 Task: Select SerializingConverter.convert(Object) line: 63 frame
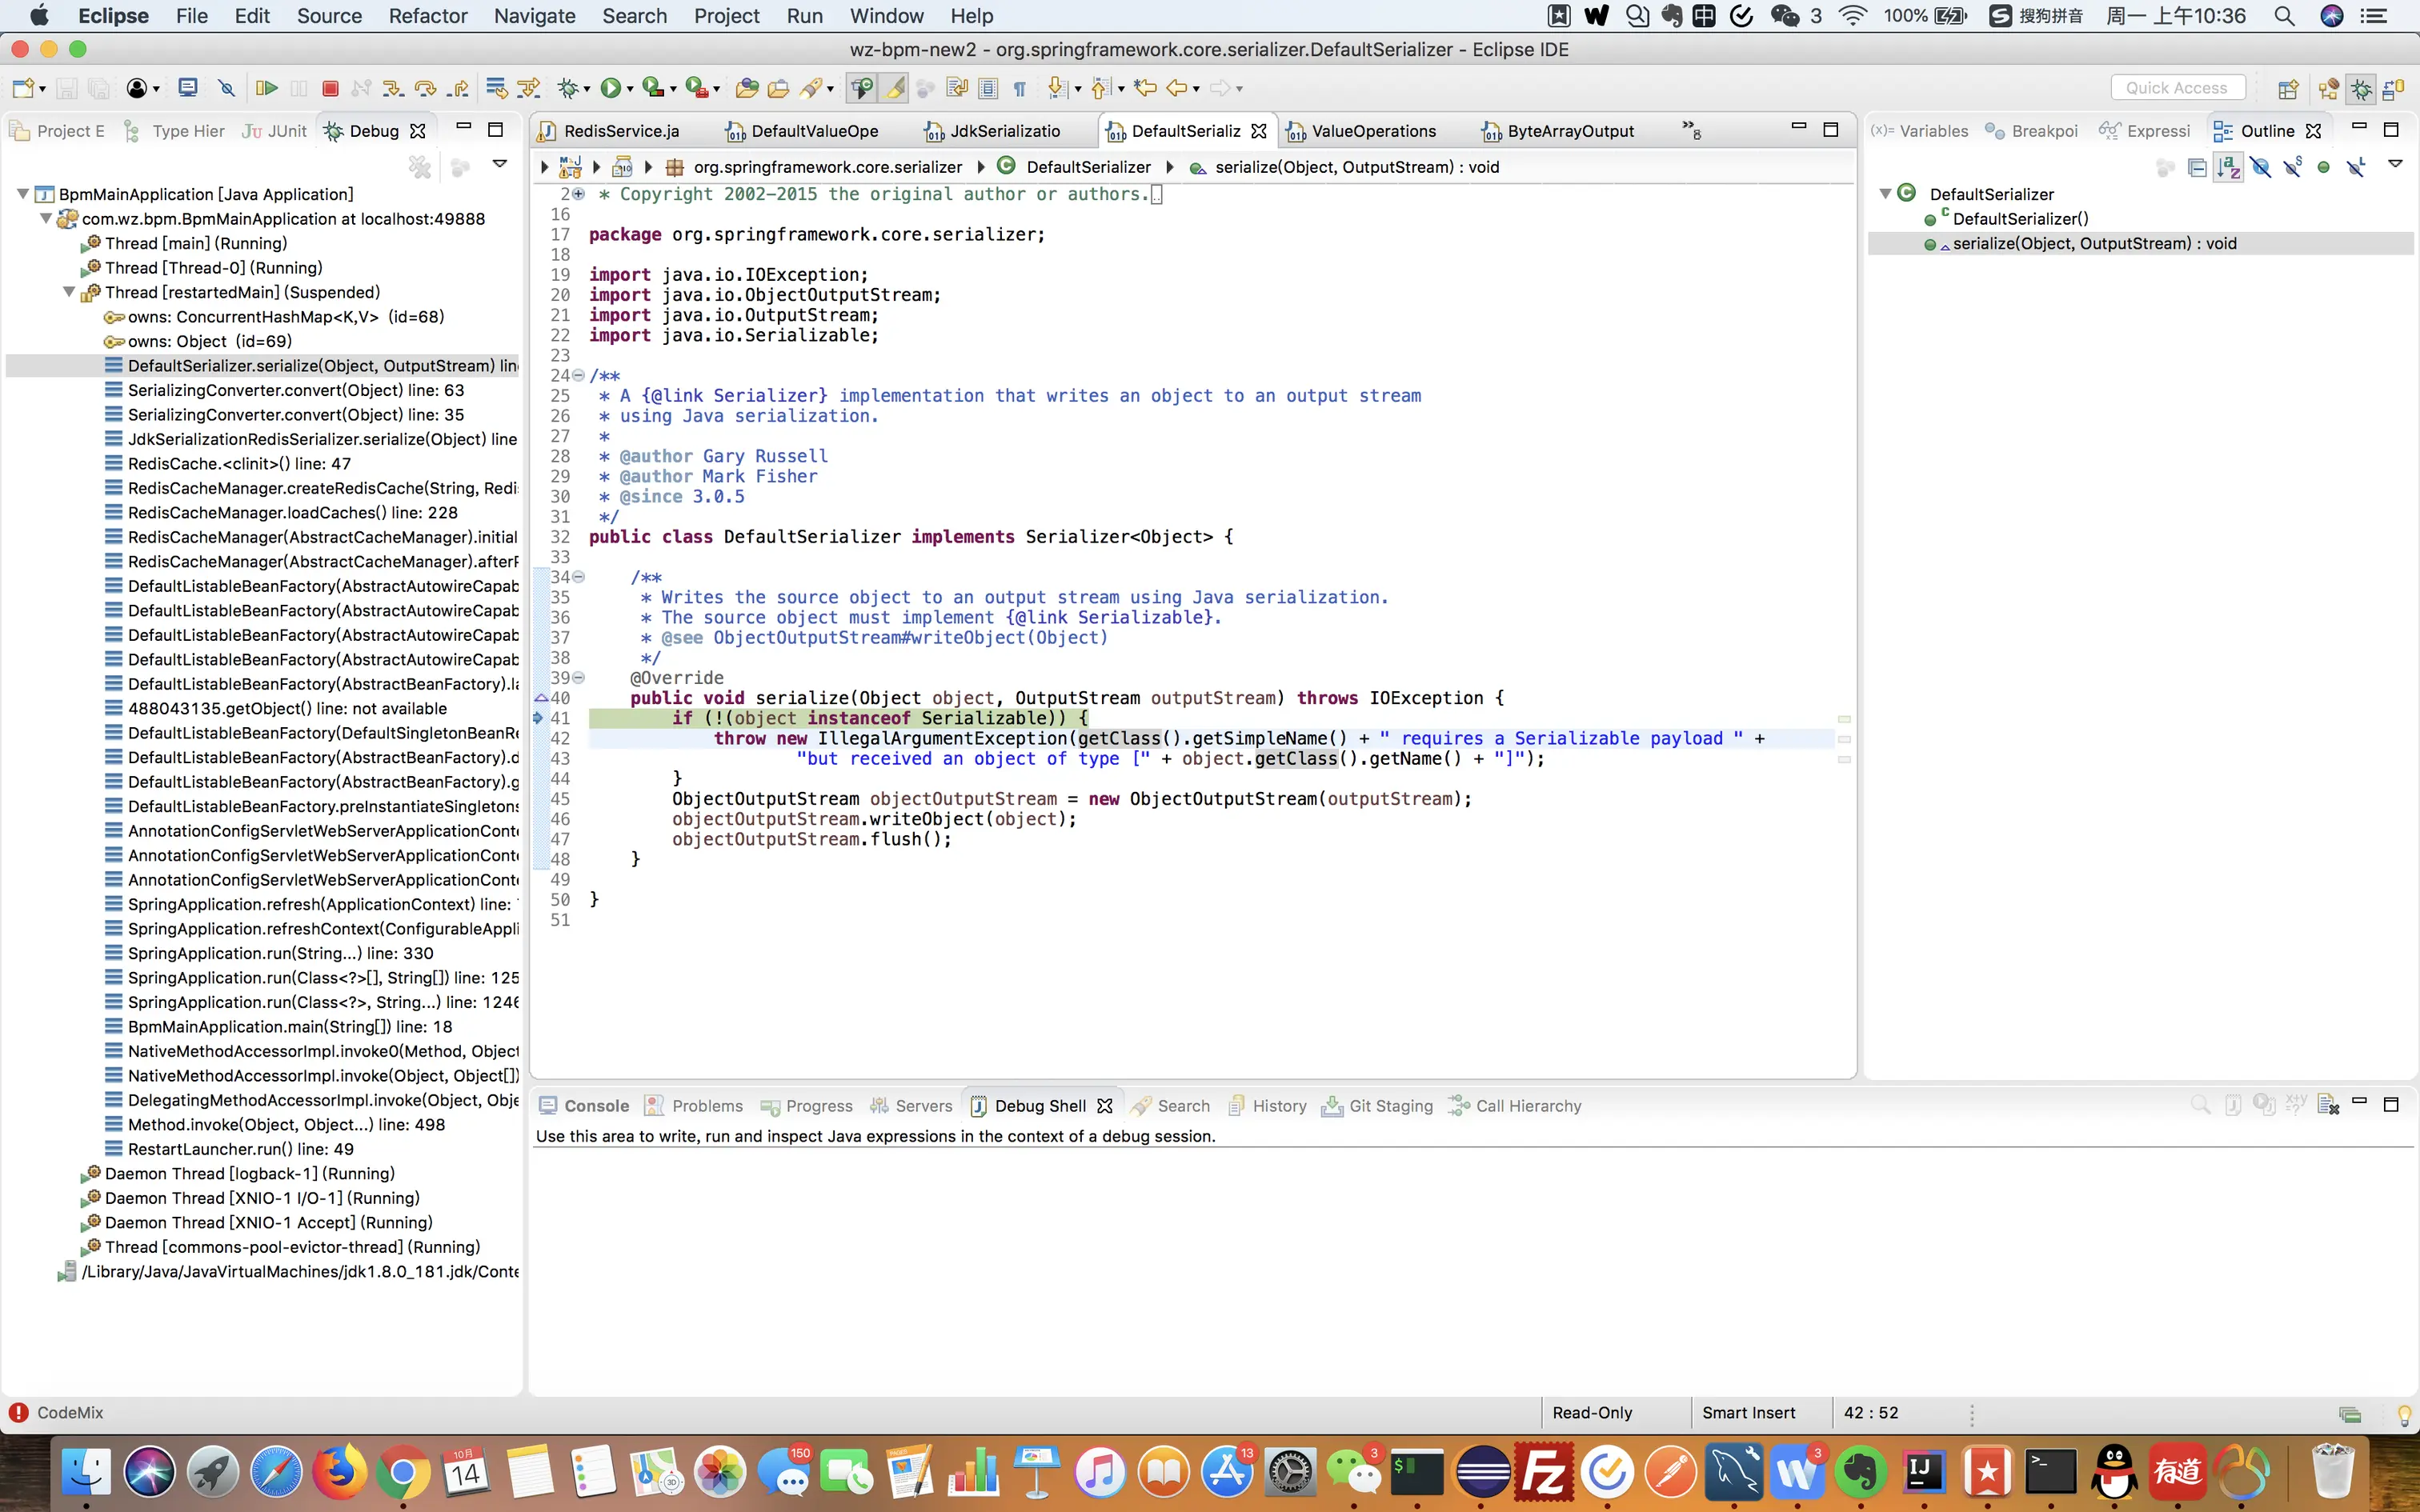tap(296, 390)
